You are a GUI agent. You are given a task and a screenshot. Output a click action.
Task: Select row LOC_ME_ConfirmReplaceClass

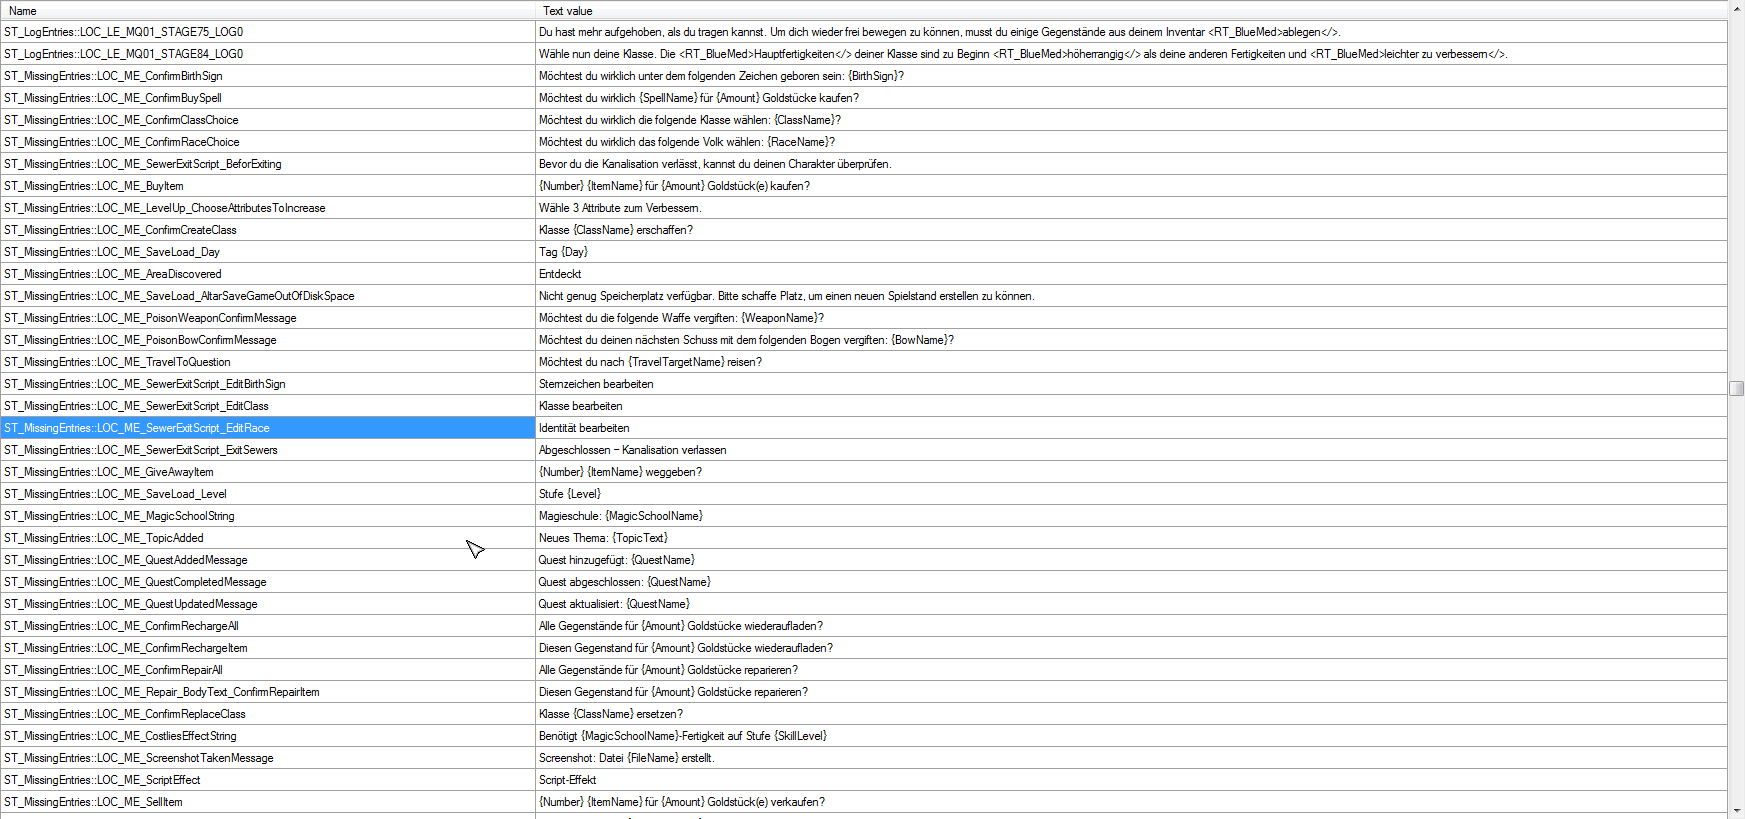coord(864,714)
